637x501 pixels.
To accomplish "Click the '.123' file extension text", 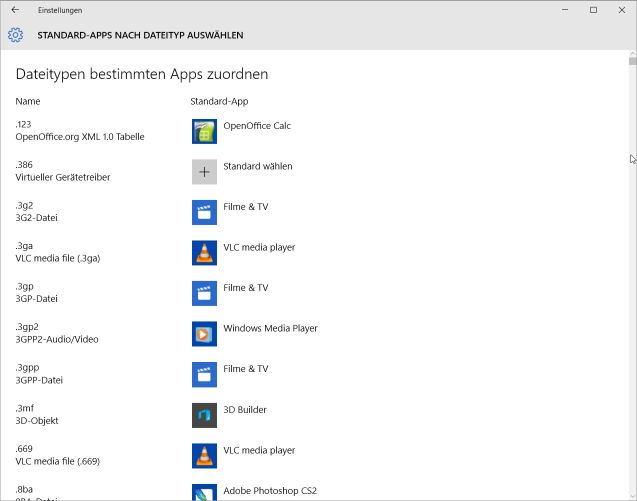I will coord(23,124).
